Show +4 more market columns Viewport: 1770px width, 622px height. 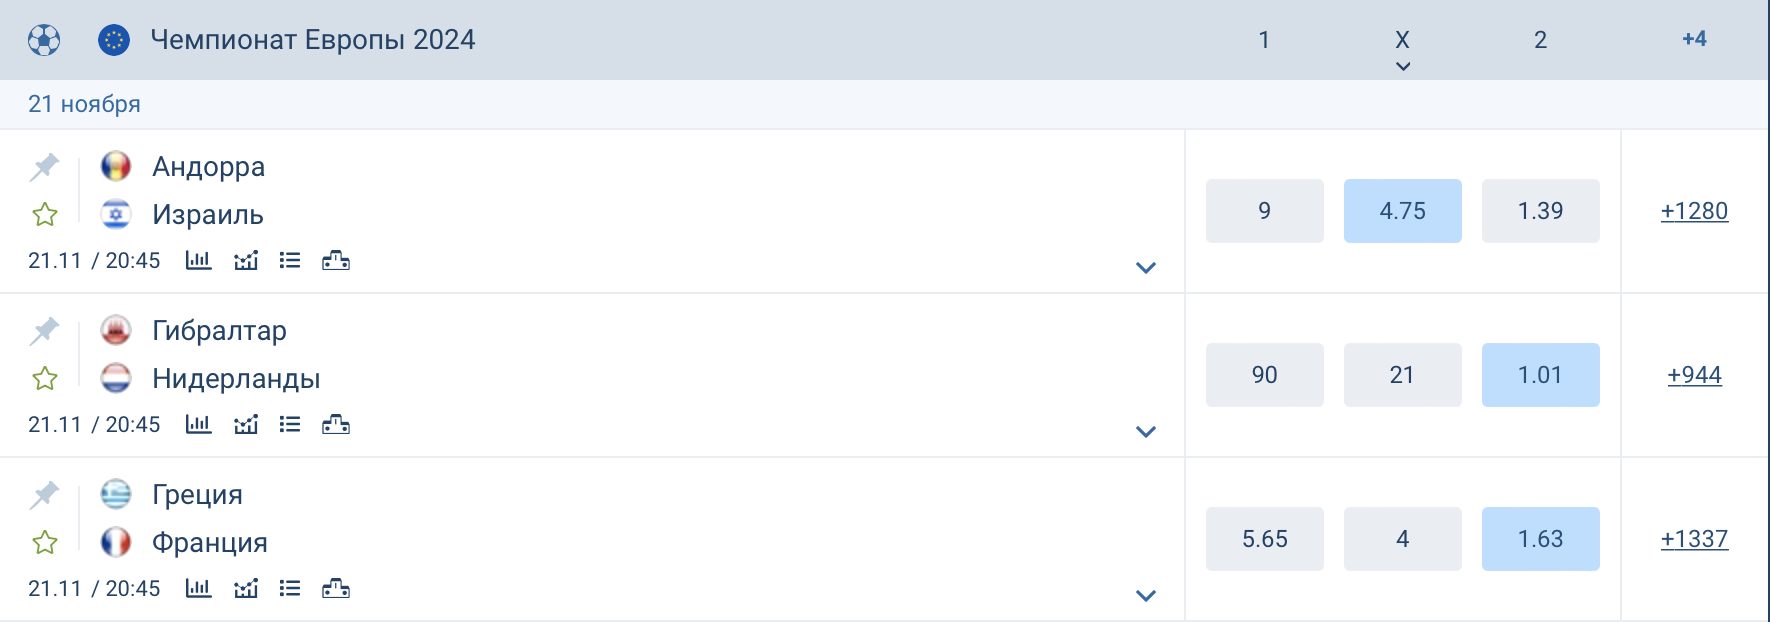1694,40
